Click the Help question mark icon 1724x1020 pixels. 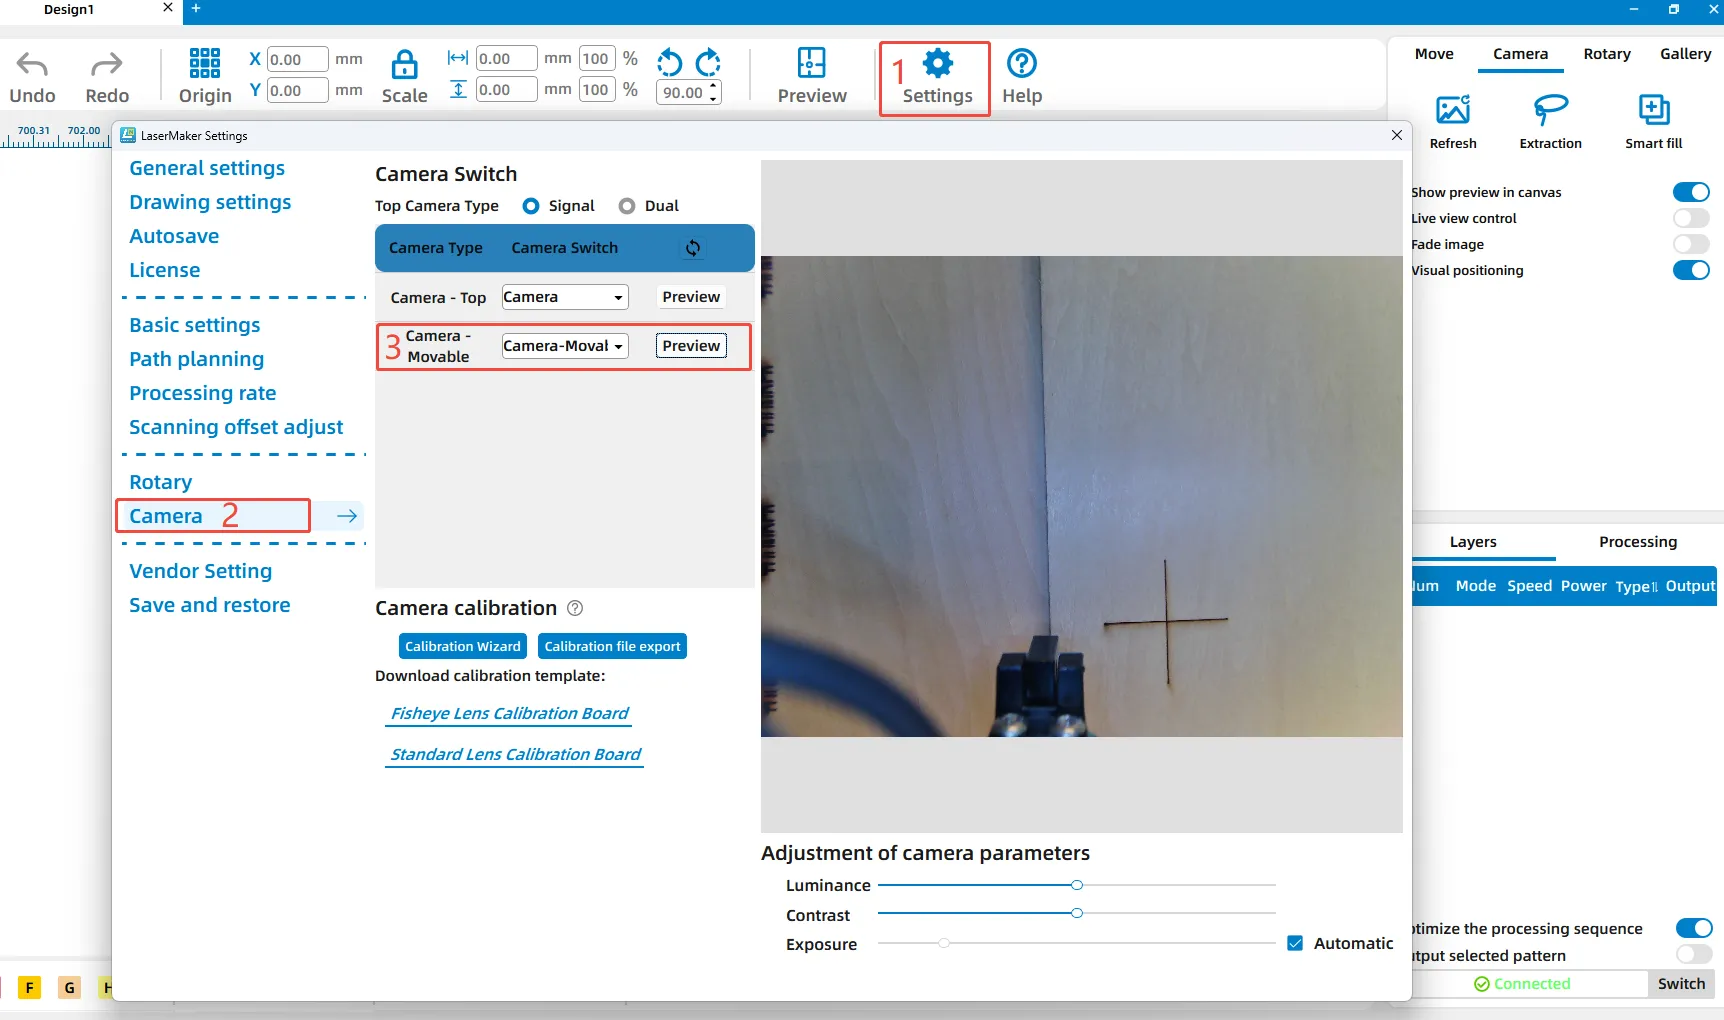pyautogui.click(x=1021, y=64)
